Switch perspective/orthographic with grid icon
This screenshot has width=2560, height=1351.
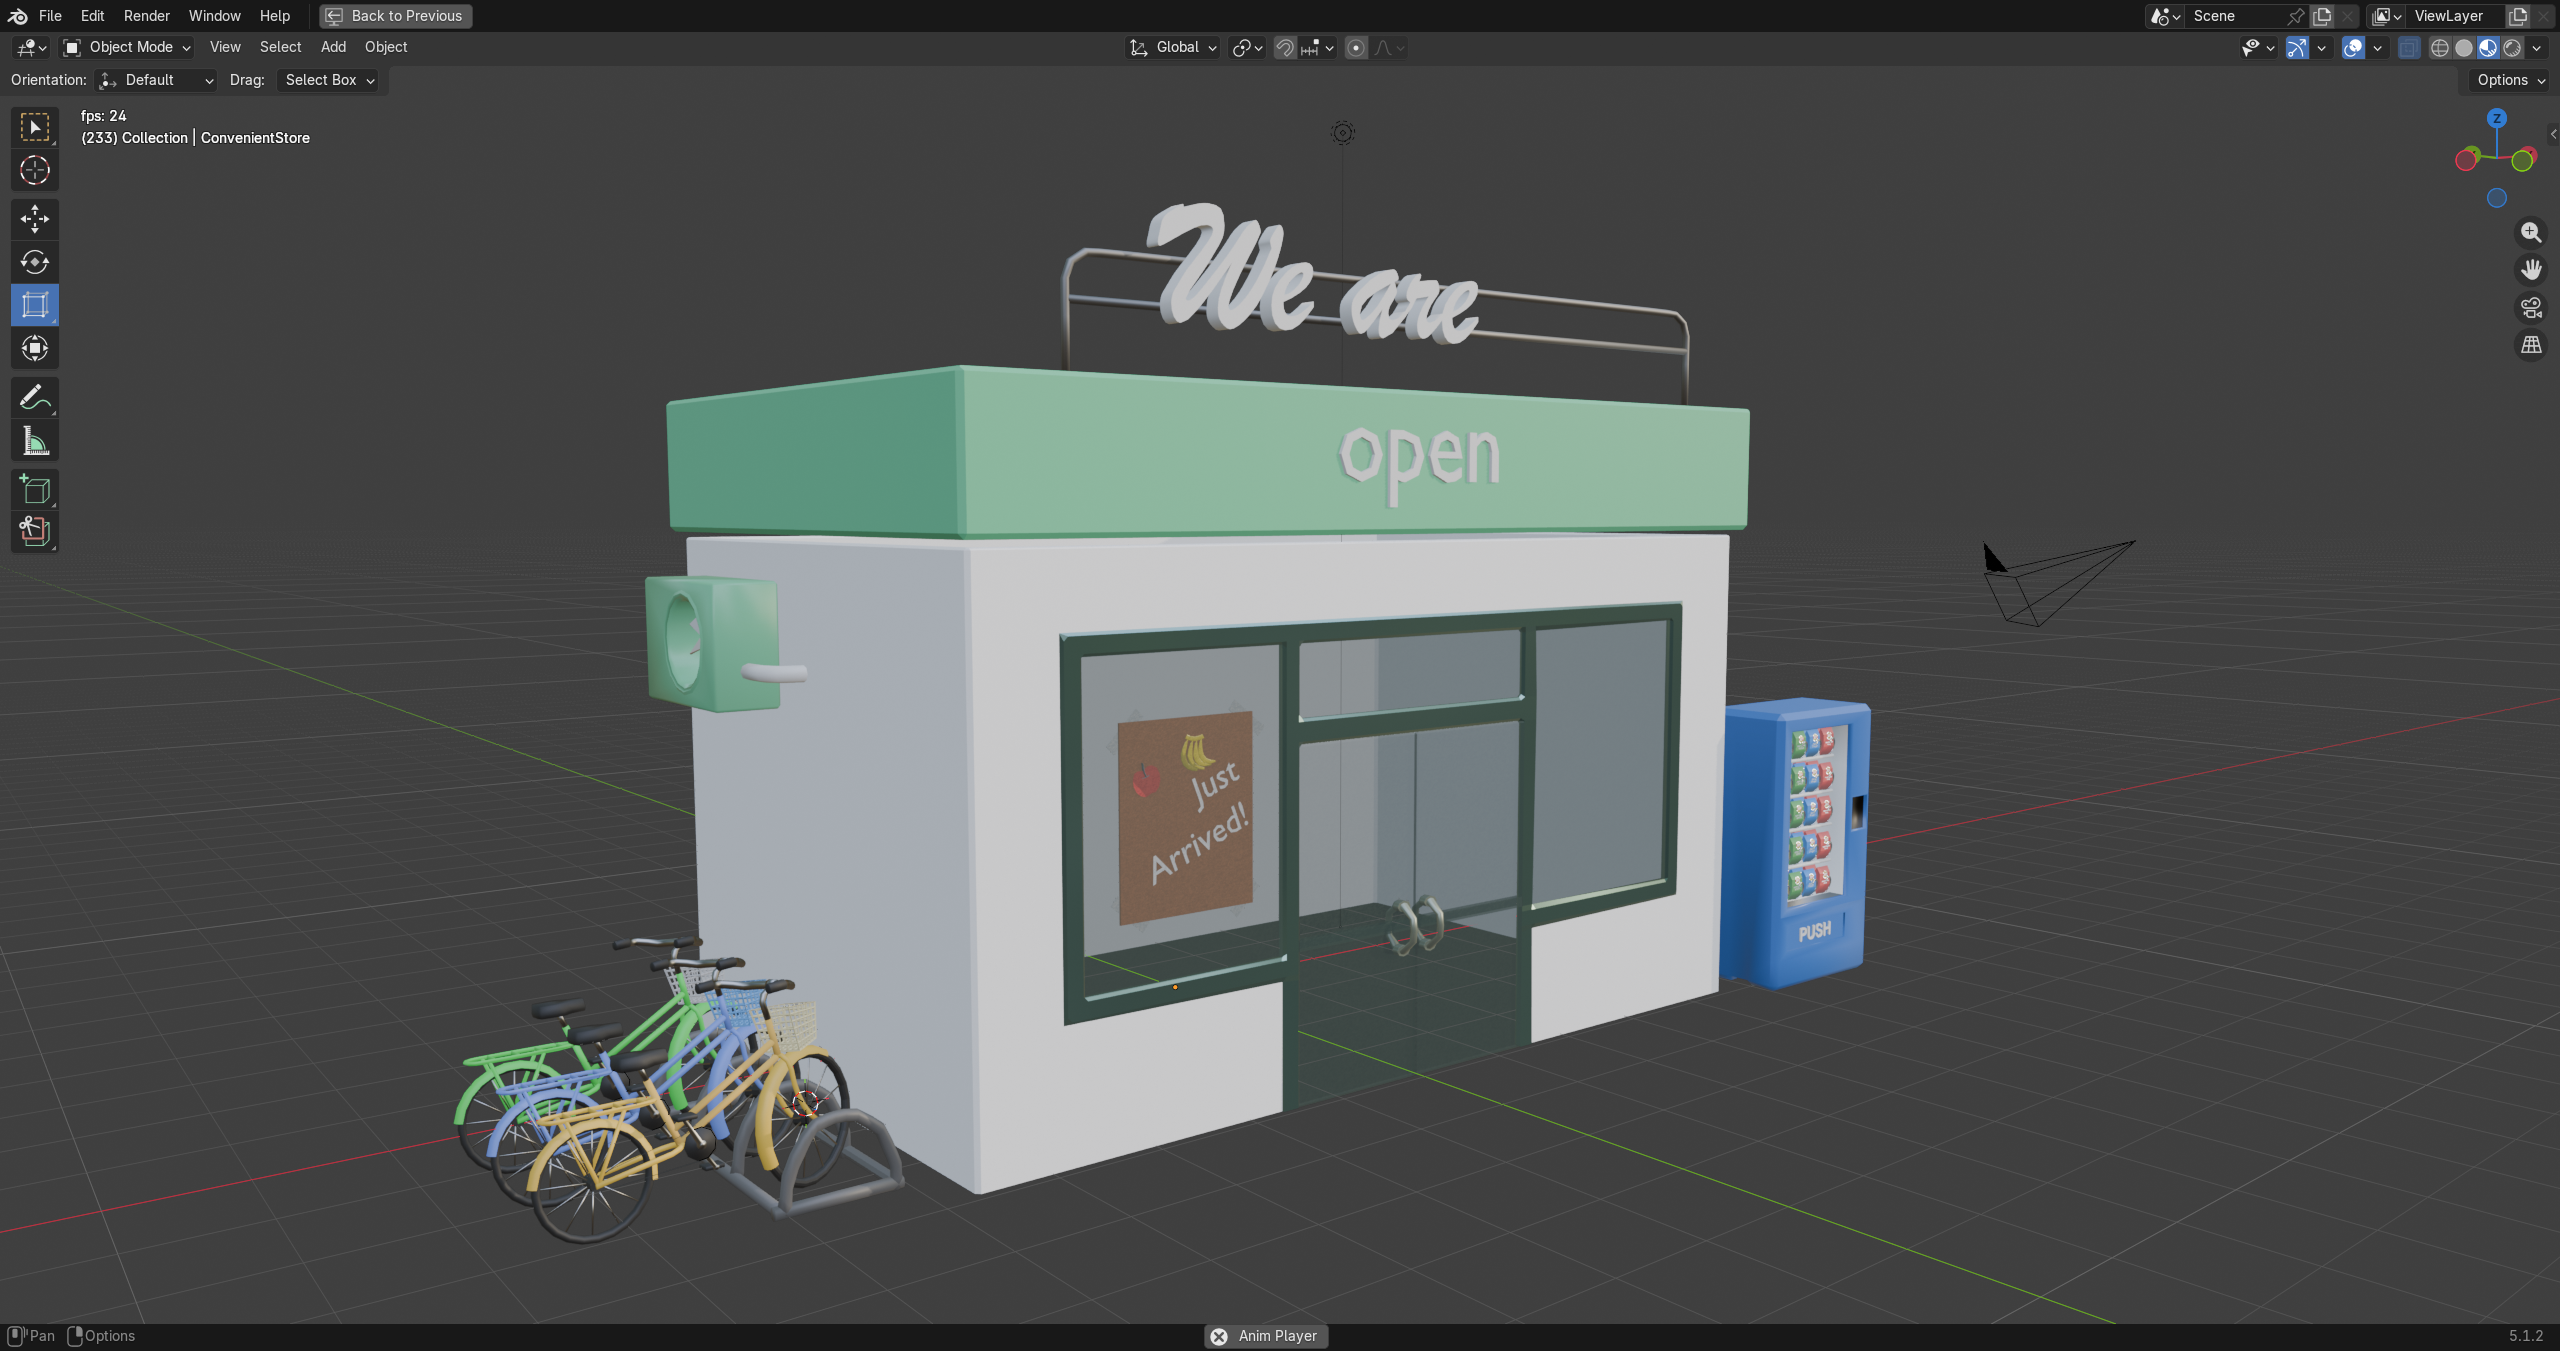(x=2531, y=345)
